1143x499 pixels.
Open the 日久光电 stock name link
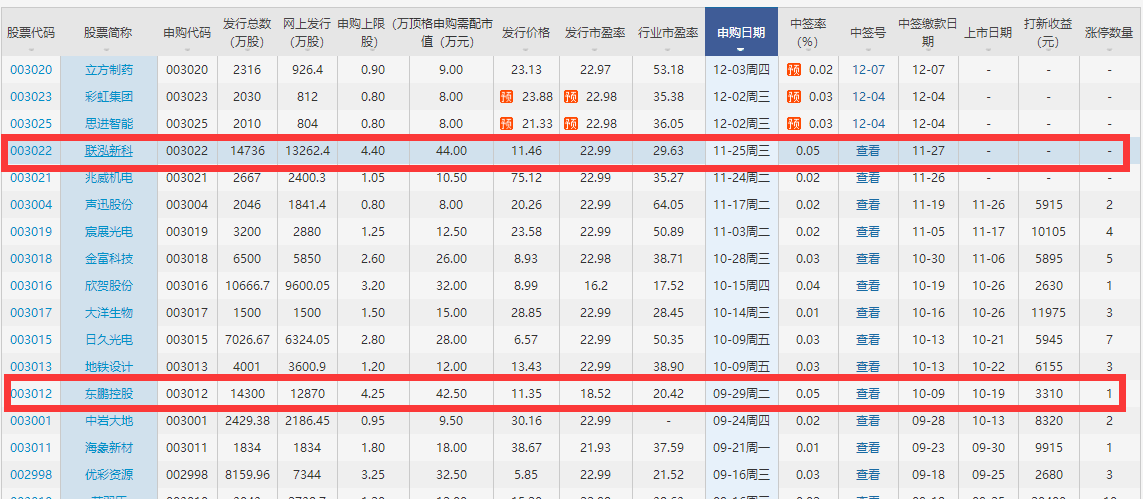tap(109, 339)
